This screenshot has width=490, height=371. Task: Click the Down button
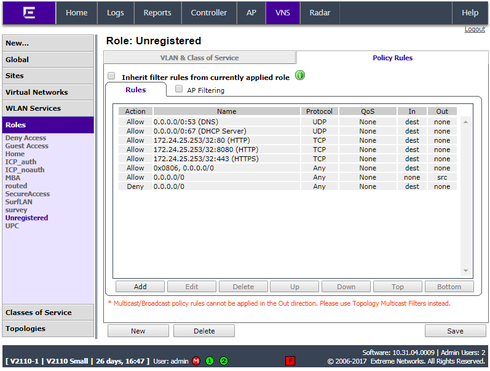click(346, 287)
